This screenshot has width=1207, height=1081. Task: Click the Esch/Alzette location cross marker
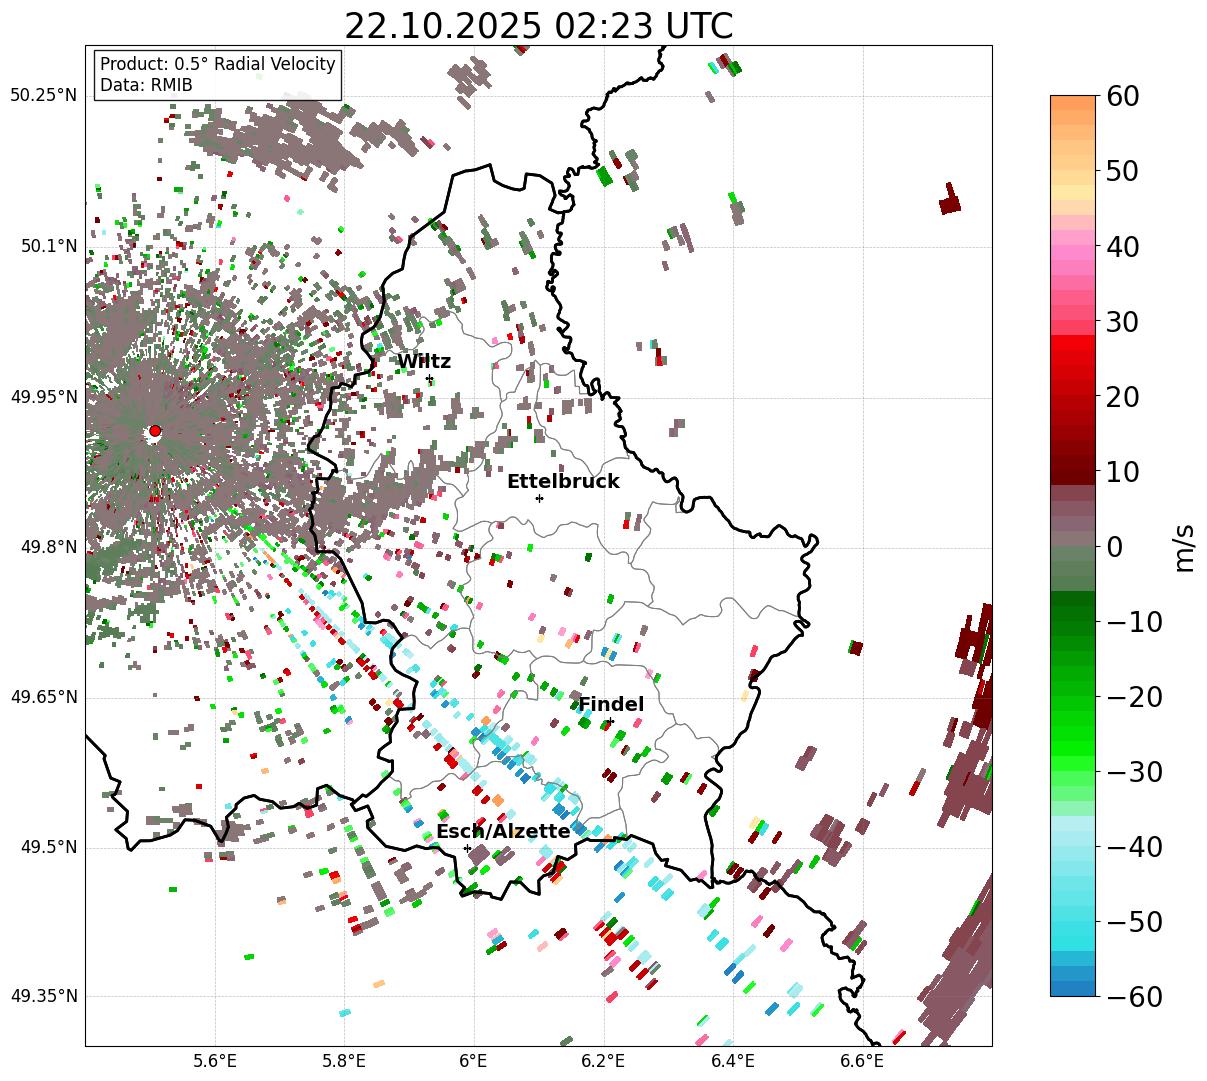click(x=467, y=848)
